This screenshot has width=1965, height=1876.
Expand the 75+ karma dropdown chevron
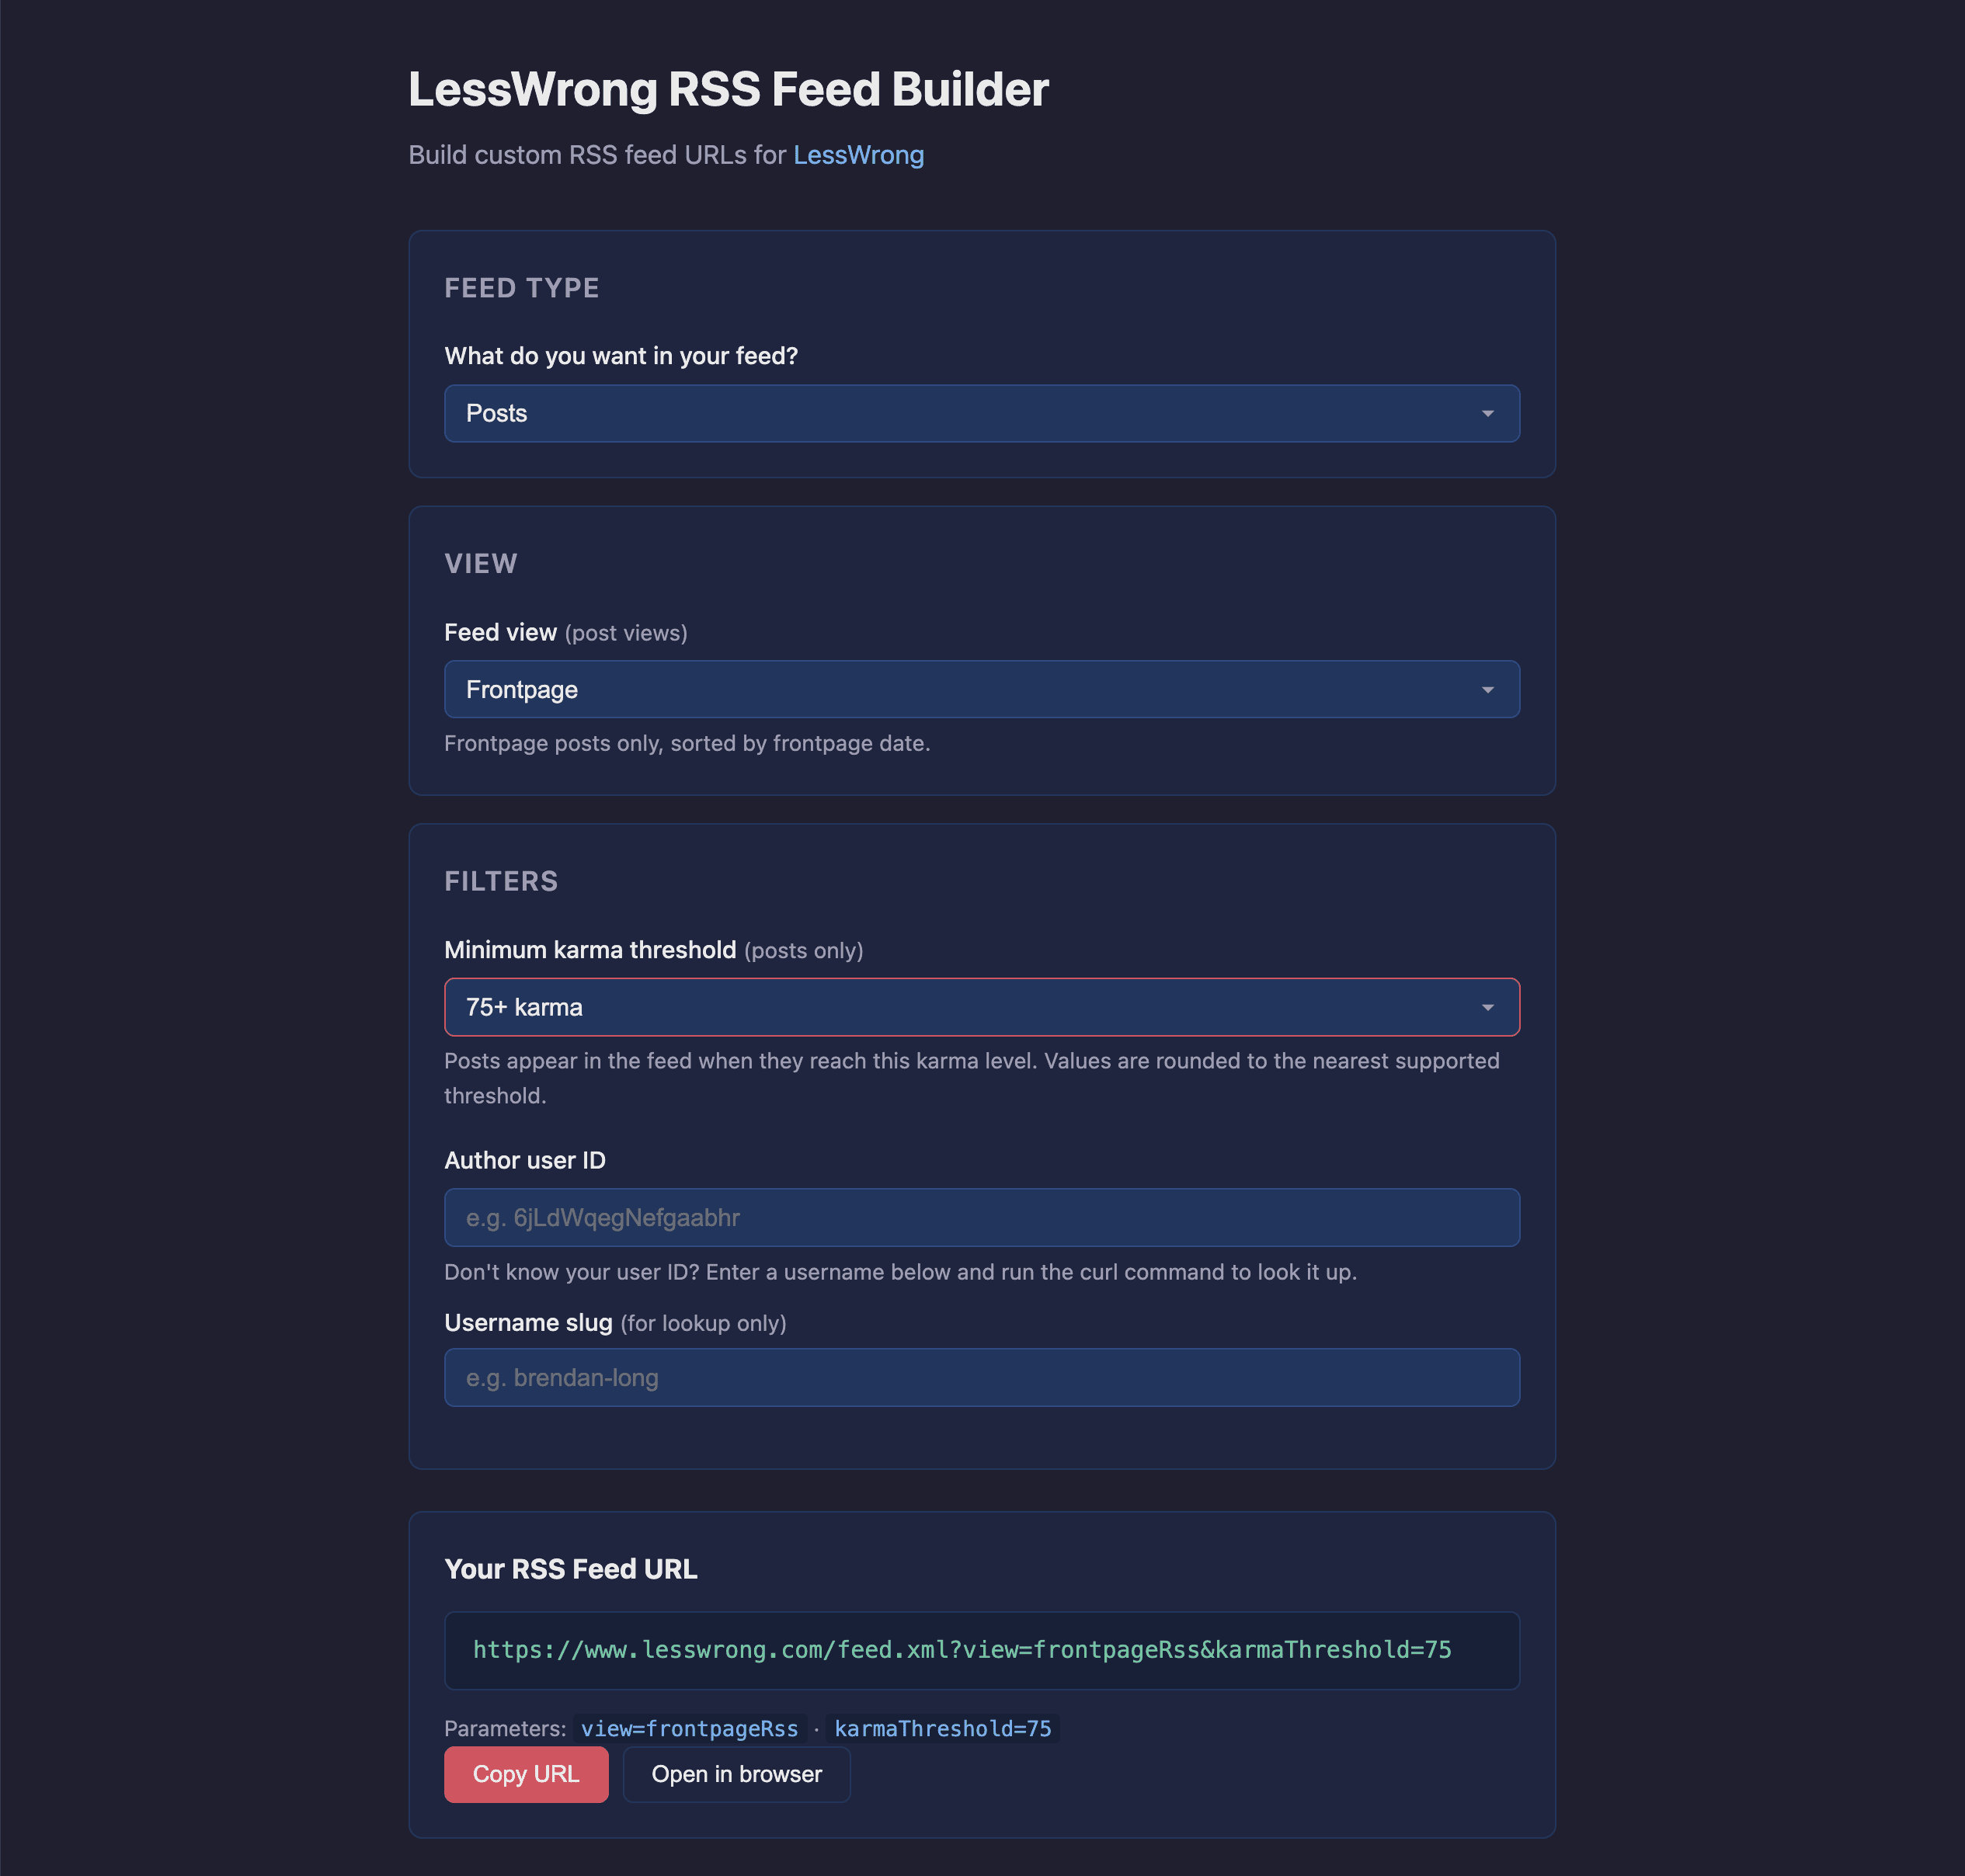(x=1489, y=1007)
